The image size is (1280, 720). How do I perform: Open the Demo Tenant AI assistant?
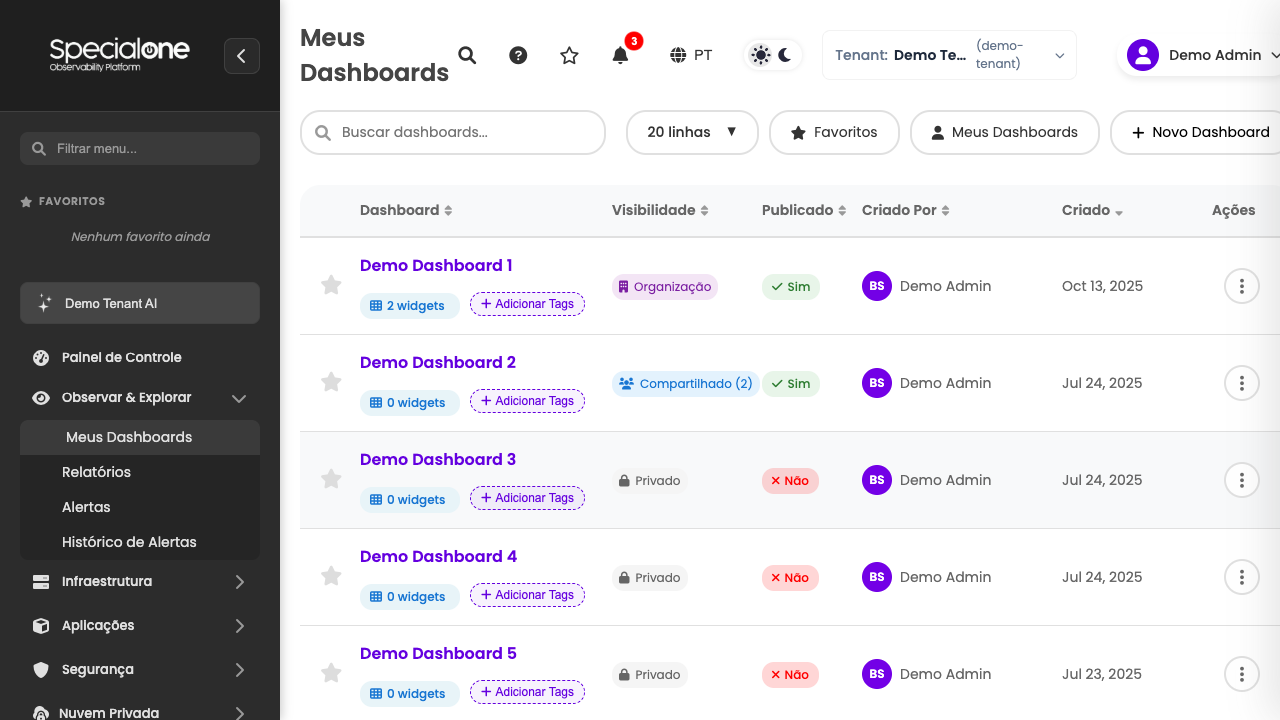pos(140,303)
